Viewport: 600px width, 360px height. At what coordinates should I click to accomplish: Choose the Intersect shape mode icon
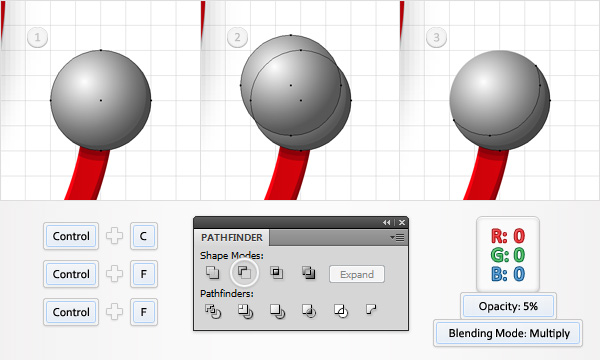point(277,273)
